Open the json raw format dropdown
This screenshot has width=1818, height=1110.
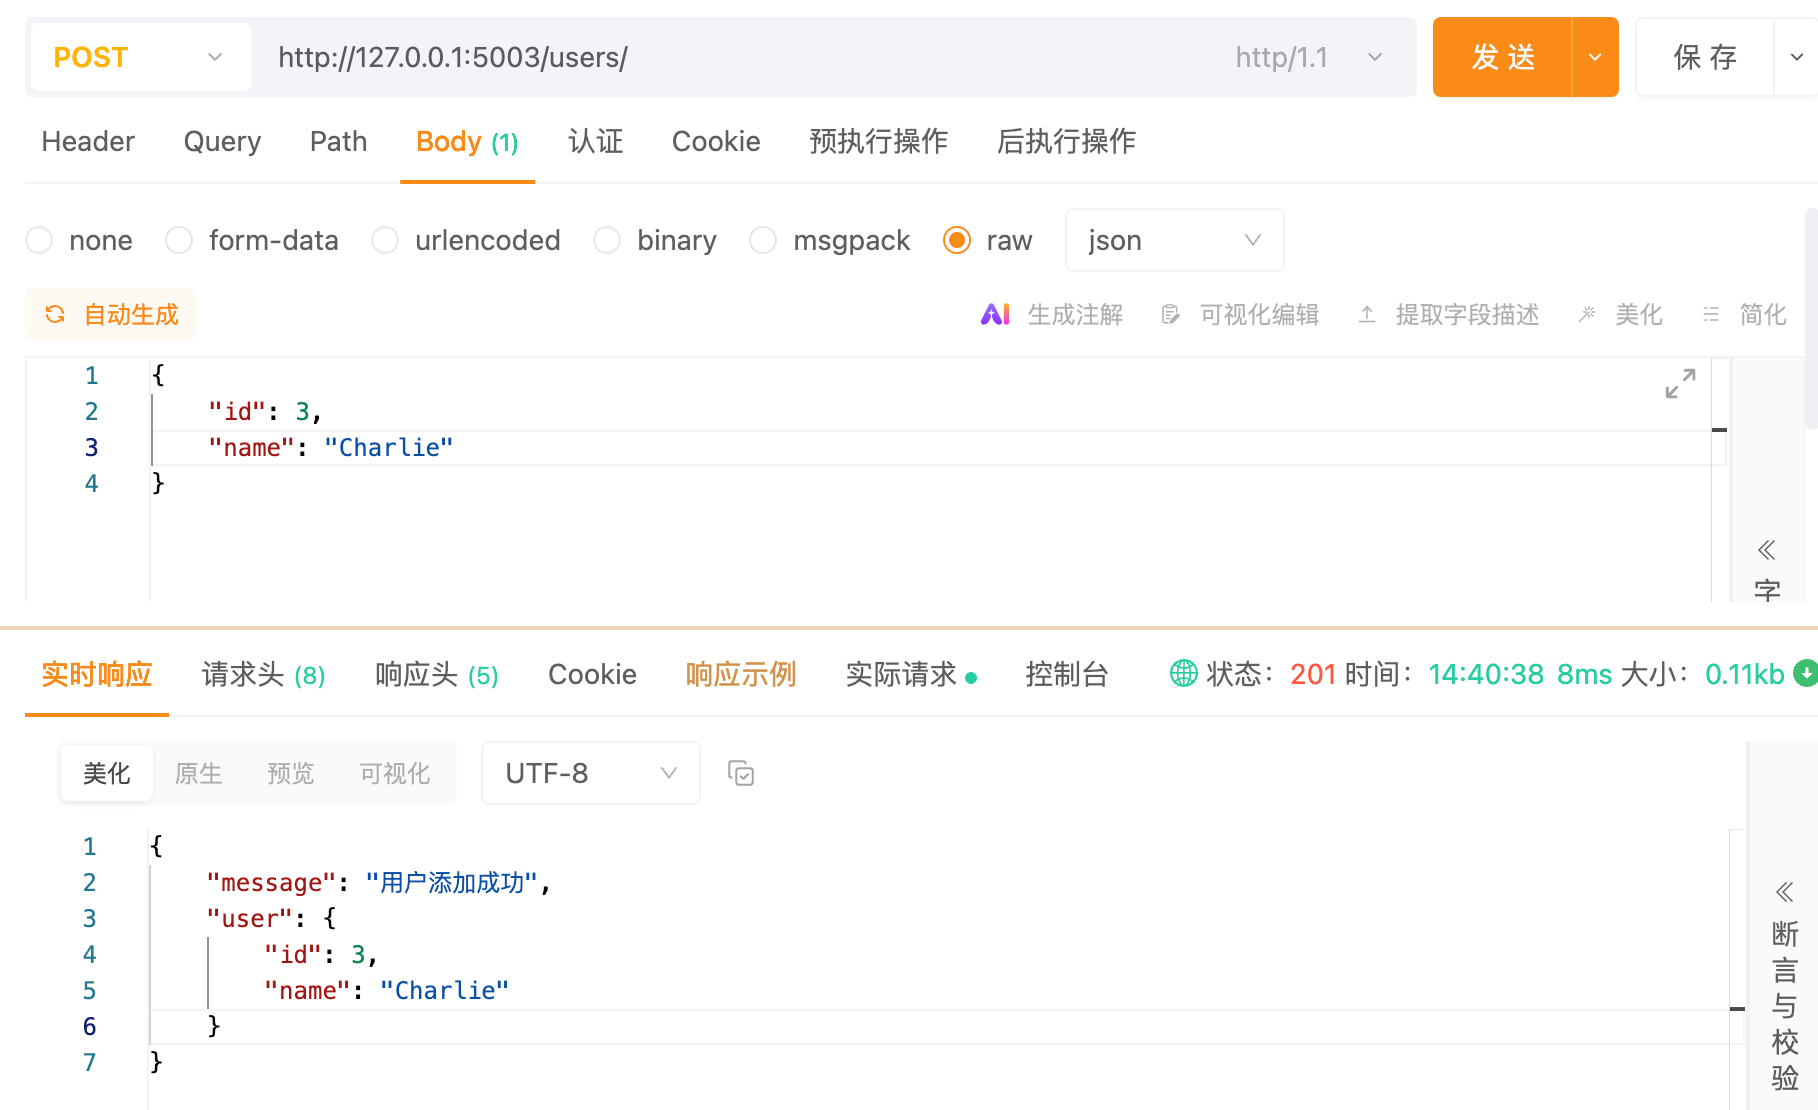(1174, 240)
